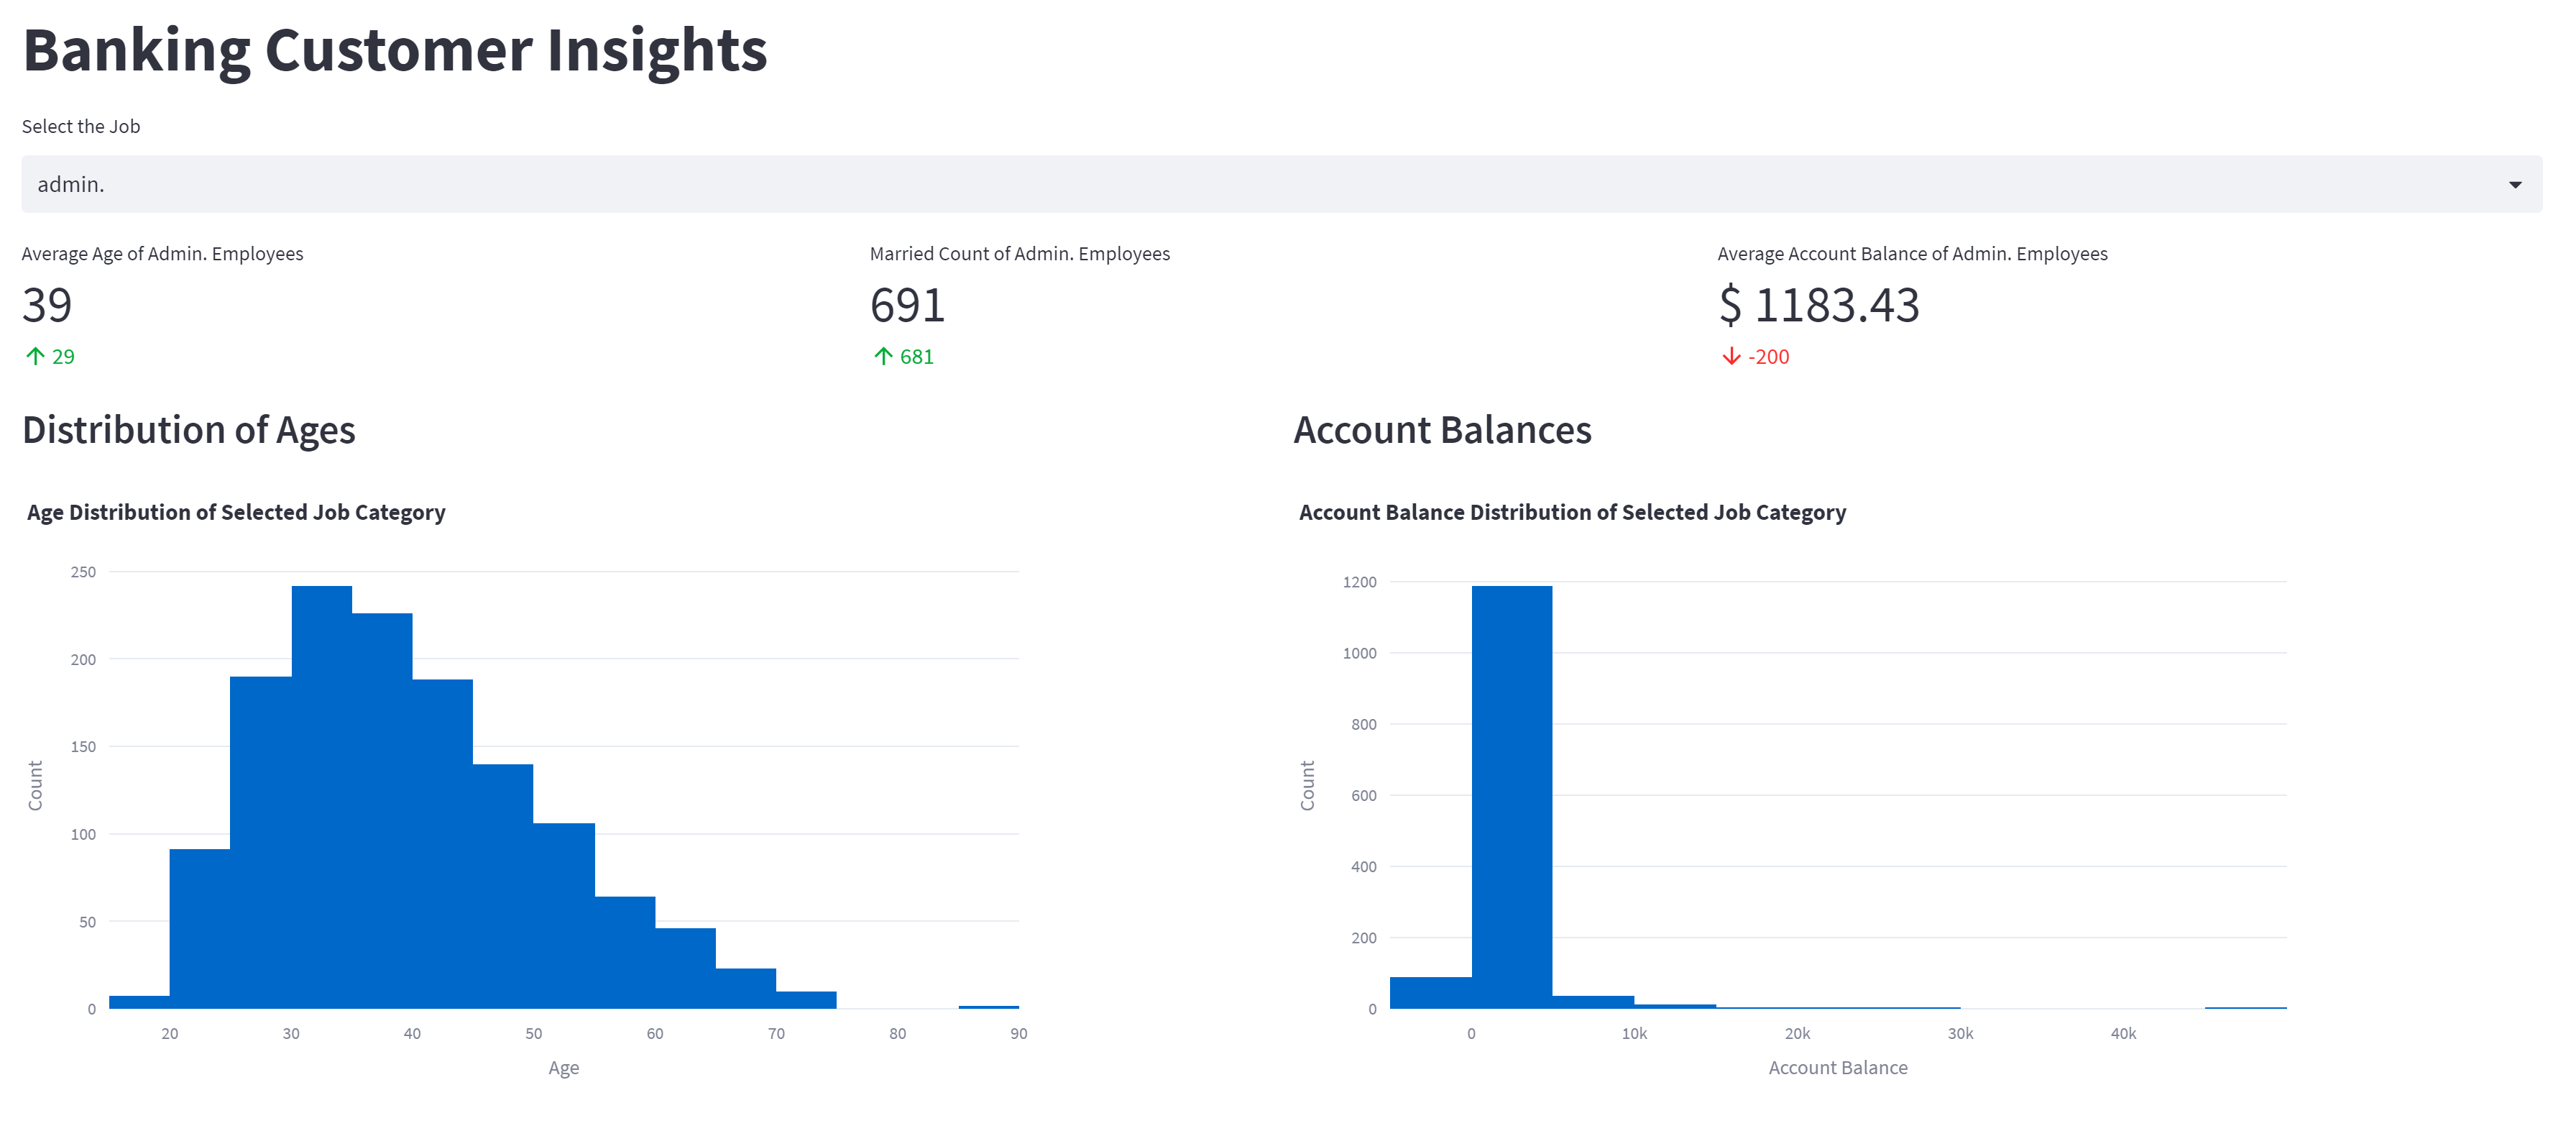Click the Average Age value 39
This screenshot has width=2576, height=1131.
(47, 305)
